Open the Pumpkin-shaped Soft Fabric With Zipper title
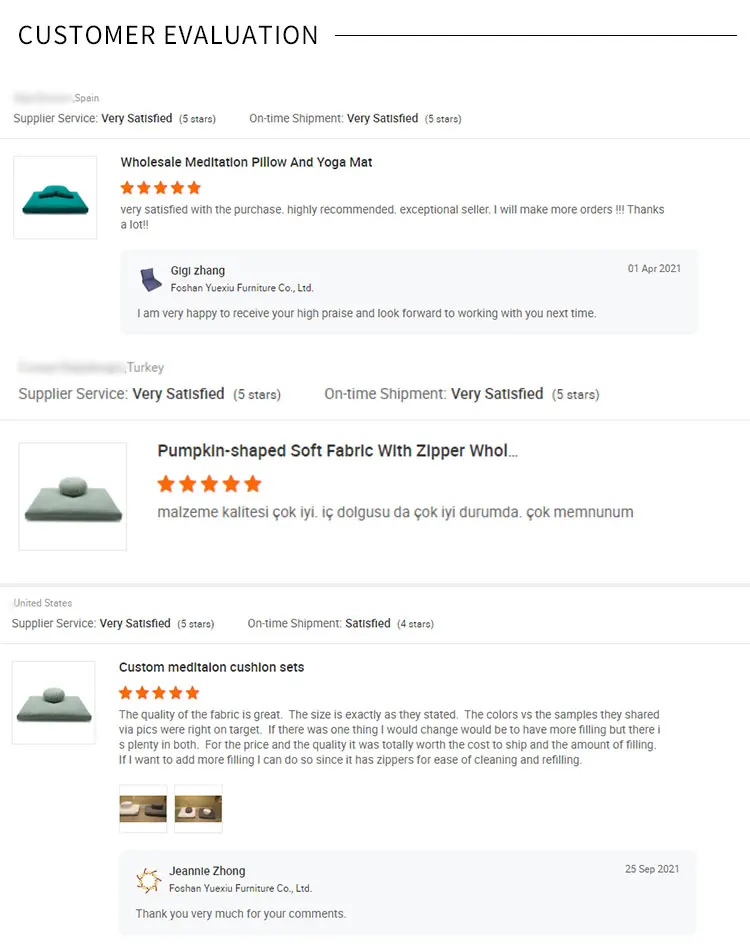The width and height of the screenshot is (750, 952). click(338, 451)
